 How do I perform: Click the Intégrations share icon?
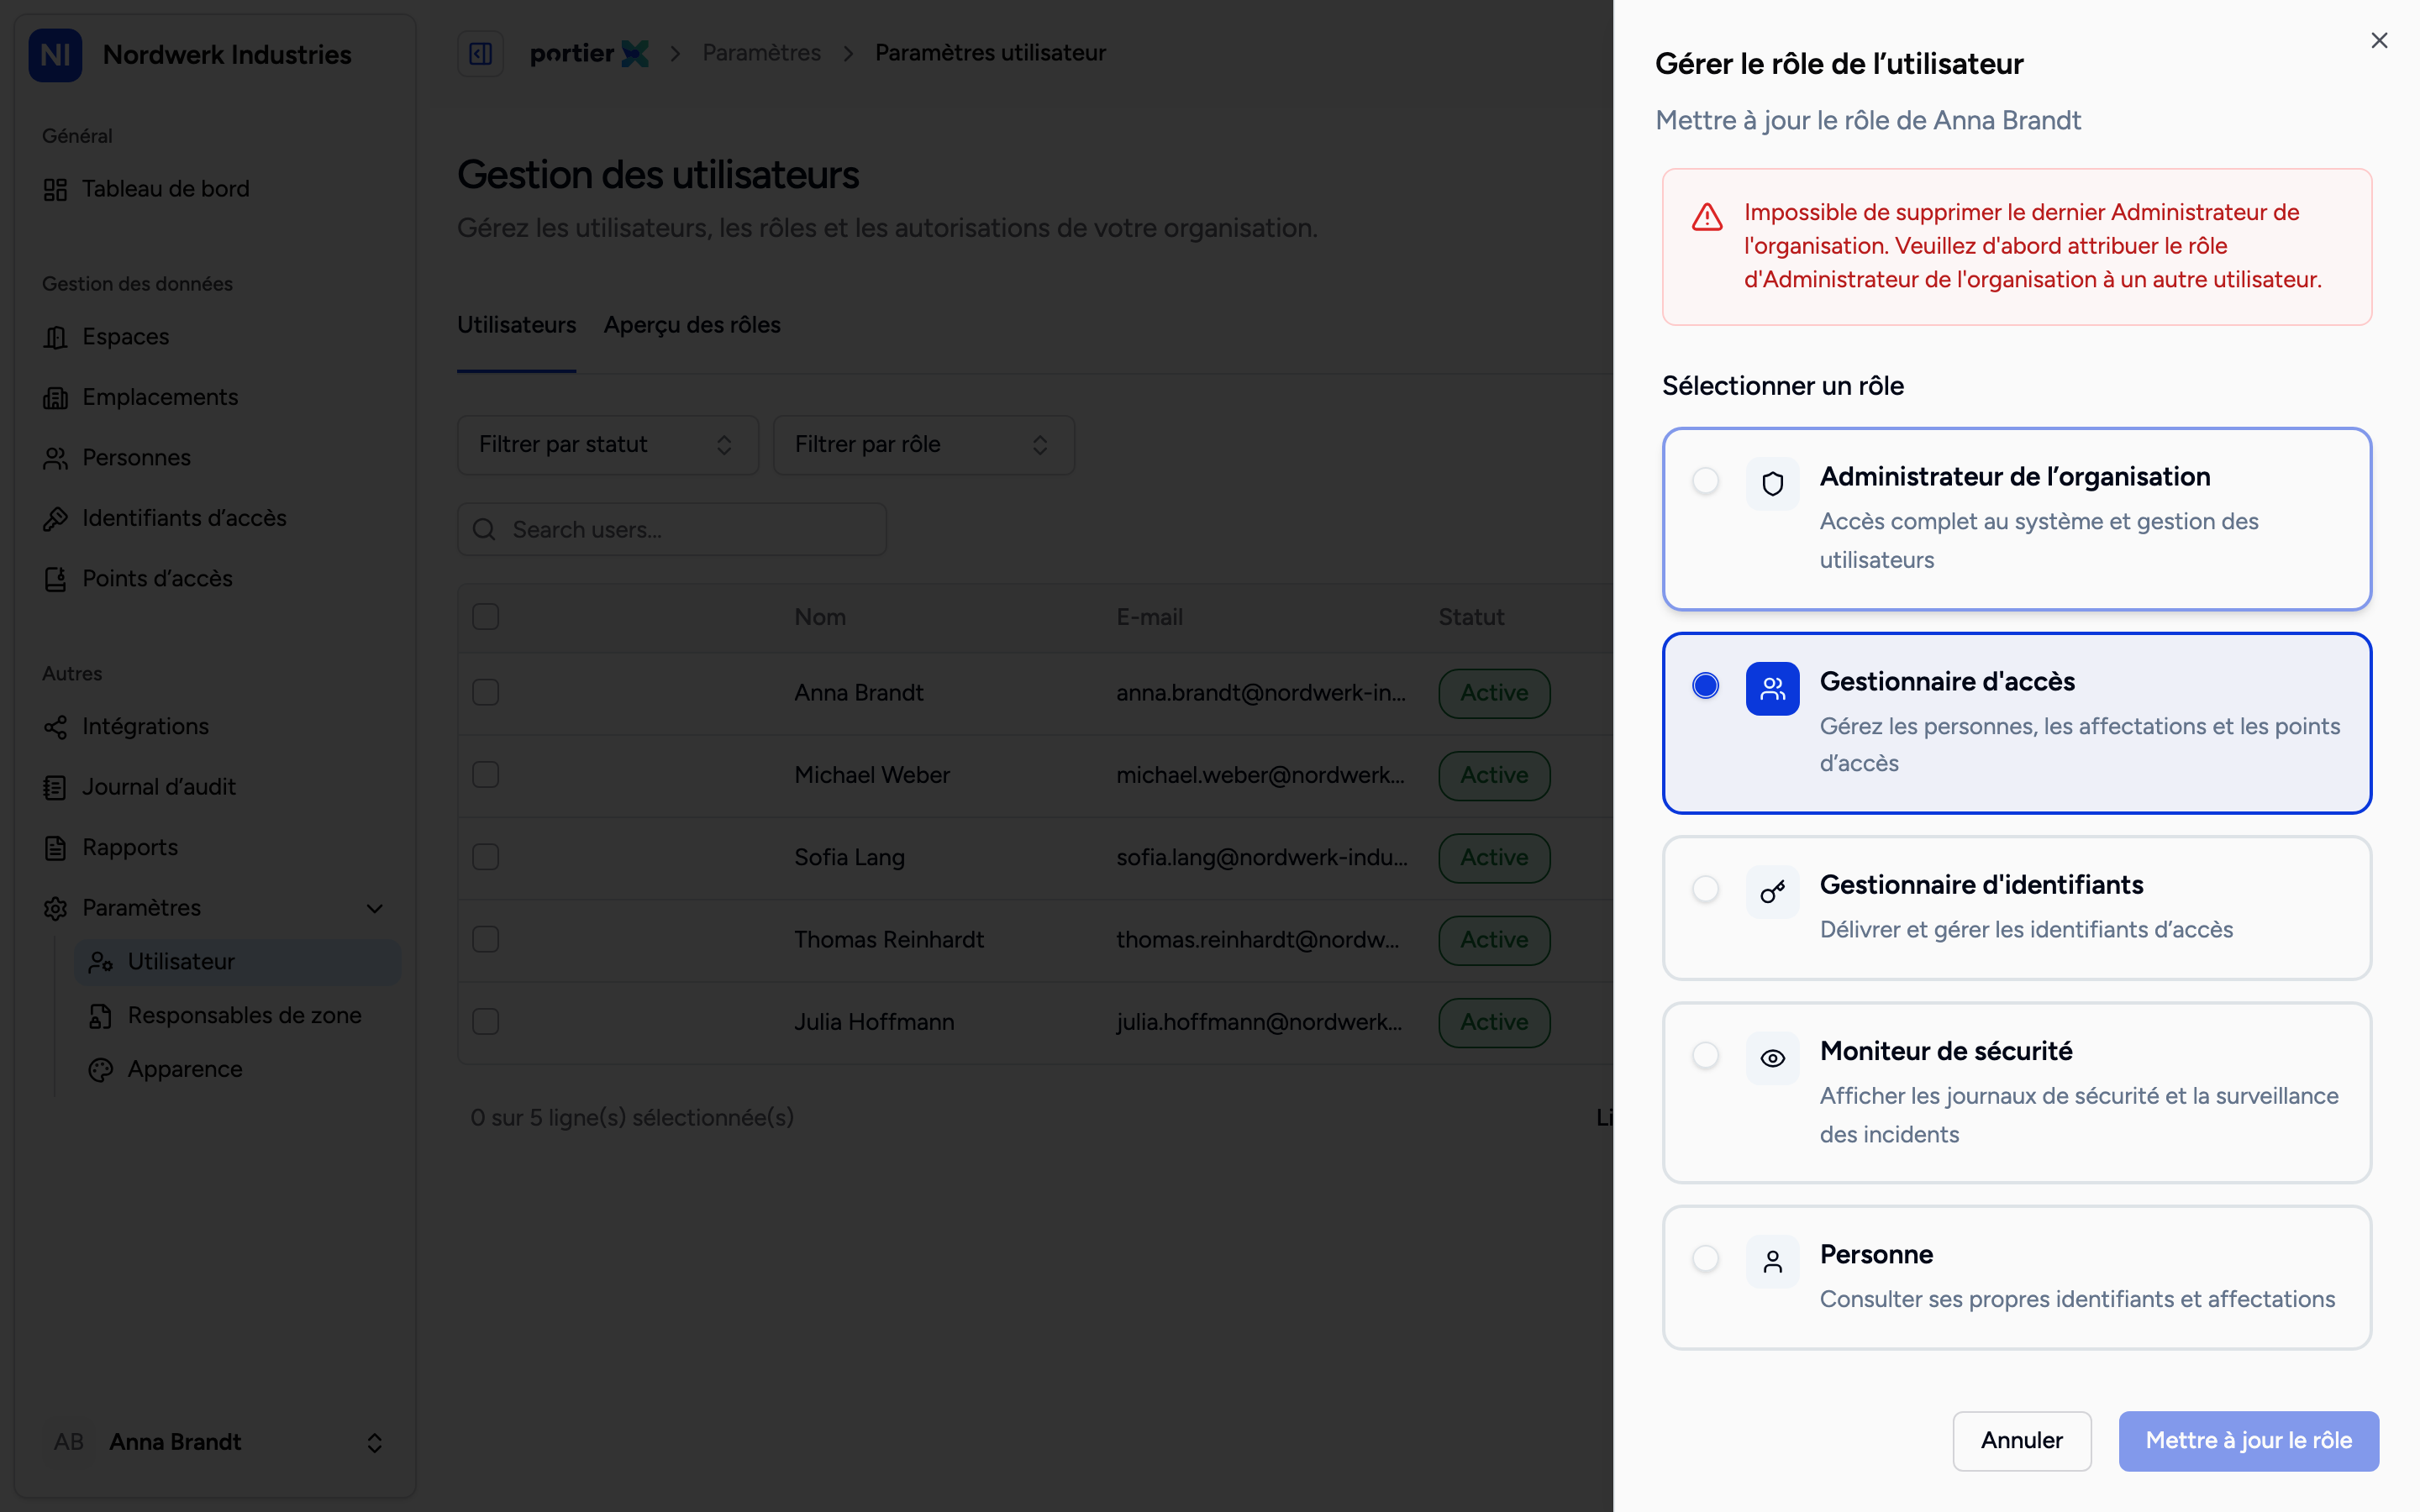click(55, 727)
